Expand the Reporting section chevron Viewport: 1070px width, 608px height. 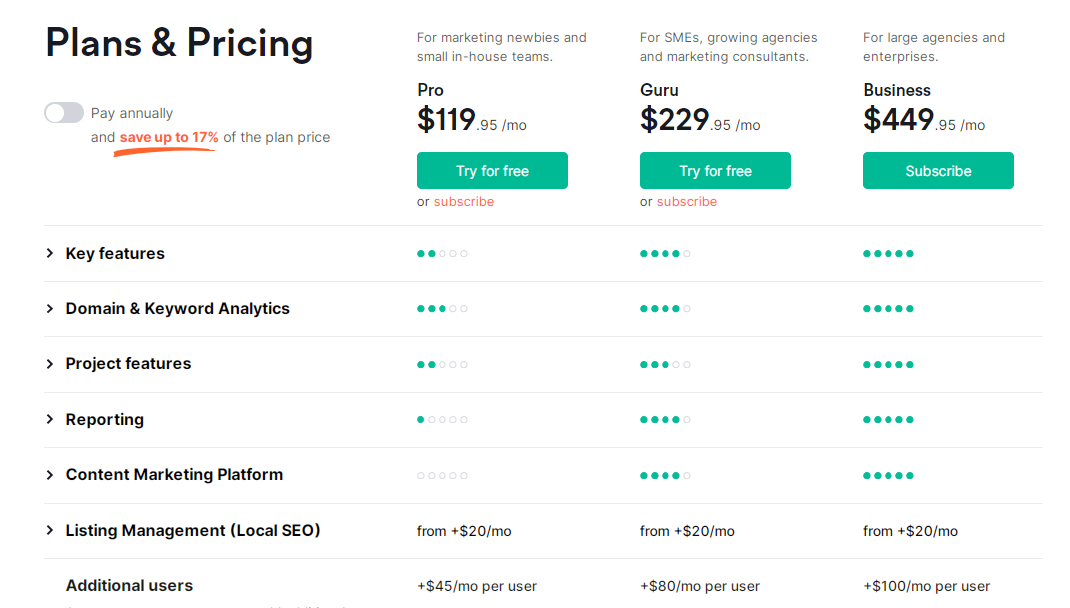[49, 420]
